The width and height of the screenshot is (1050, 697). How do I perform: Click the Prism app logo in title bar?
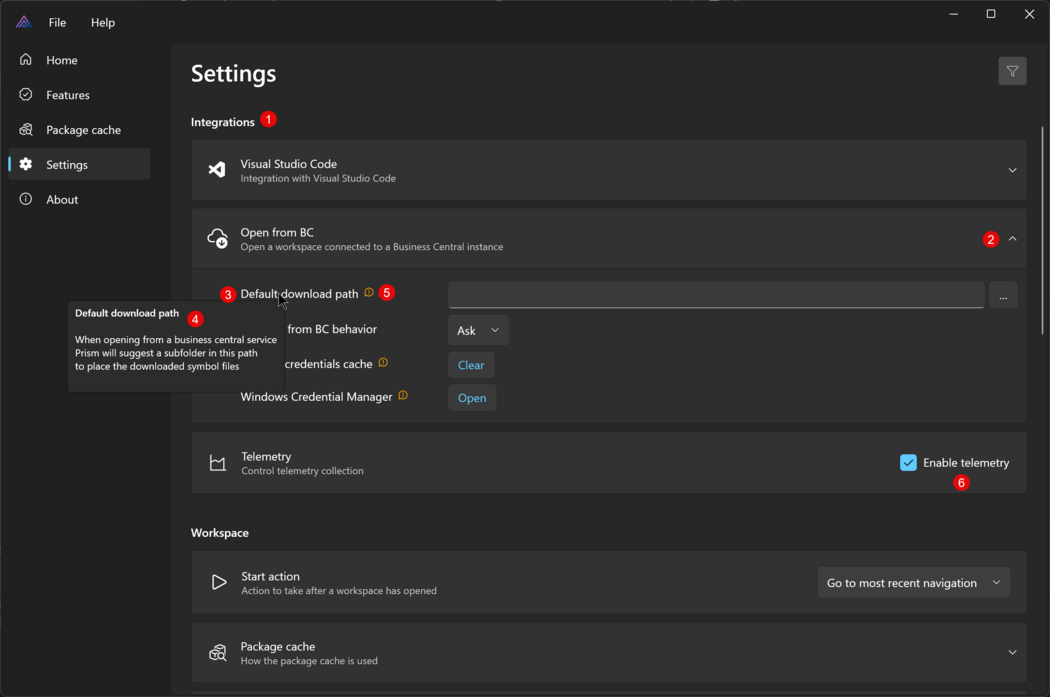click(x=23, y=22)
